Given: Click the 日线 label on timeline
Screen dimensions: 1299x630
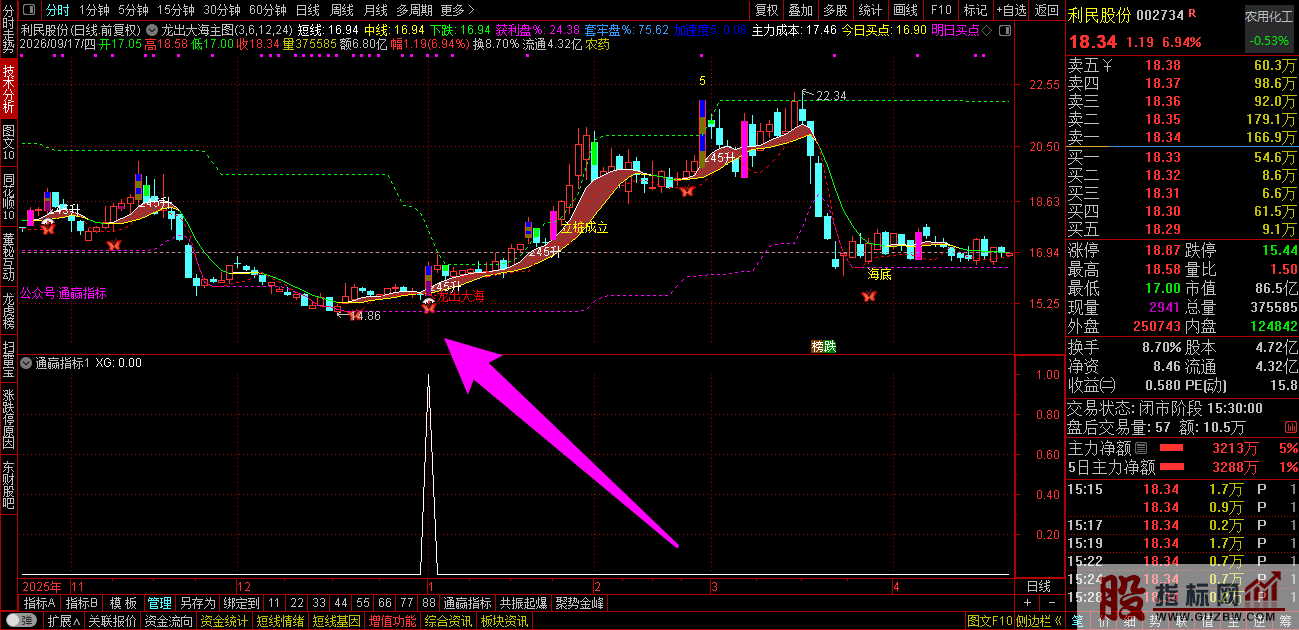Looking at the screenshot, I should point(1038,586).
